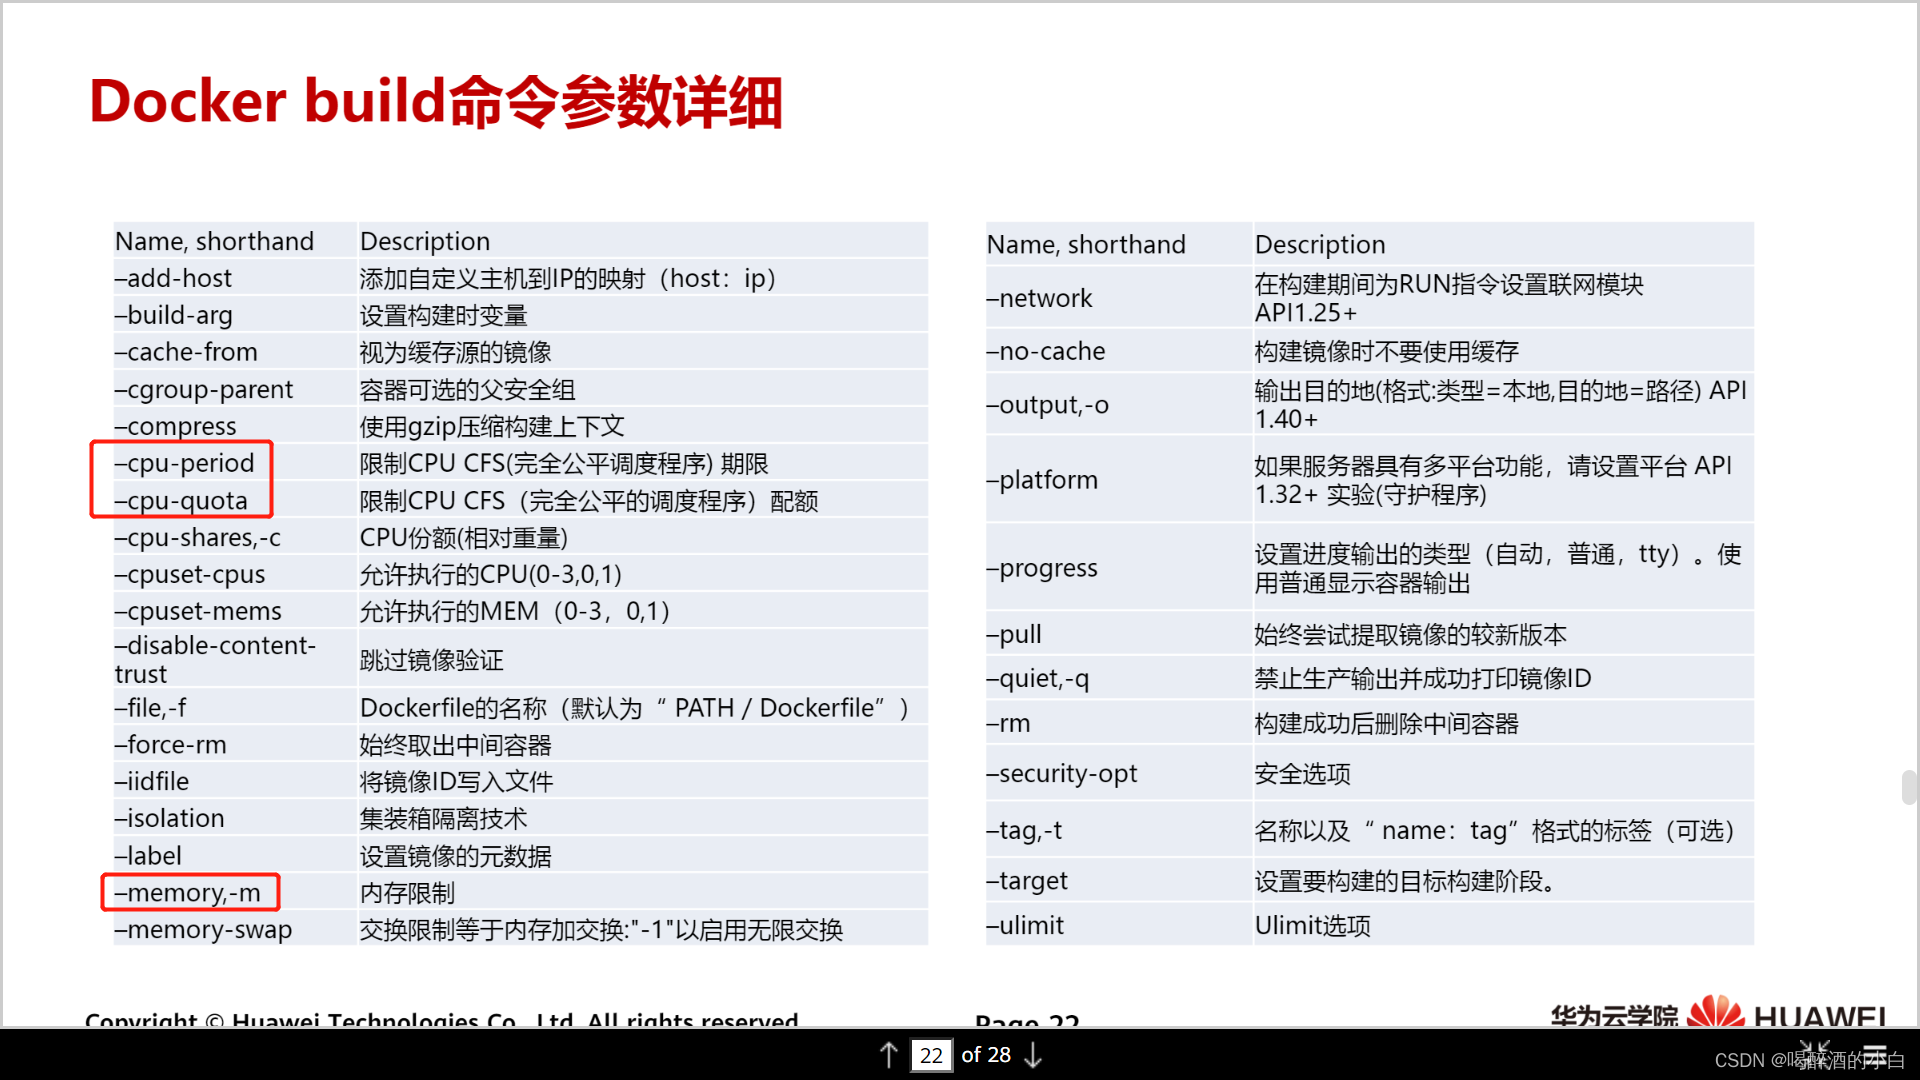Click the '–cache-from' cell
Image resolution: width=1920 pixels, height=1080 pixels.
point(235,352)
